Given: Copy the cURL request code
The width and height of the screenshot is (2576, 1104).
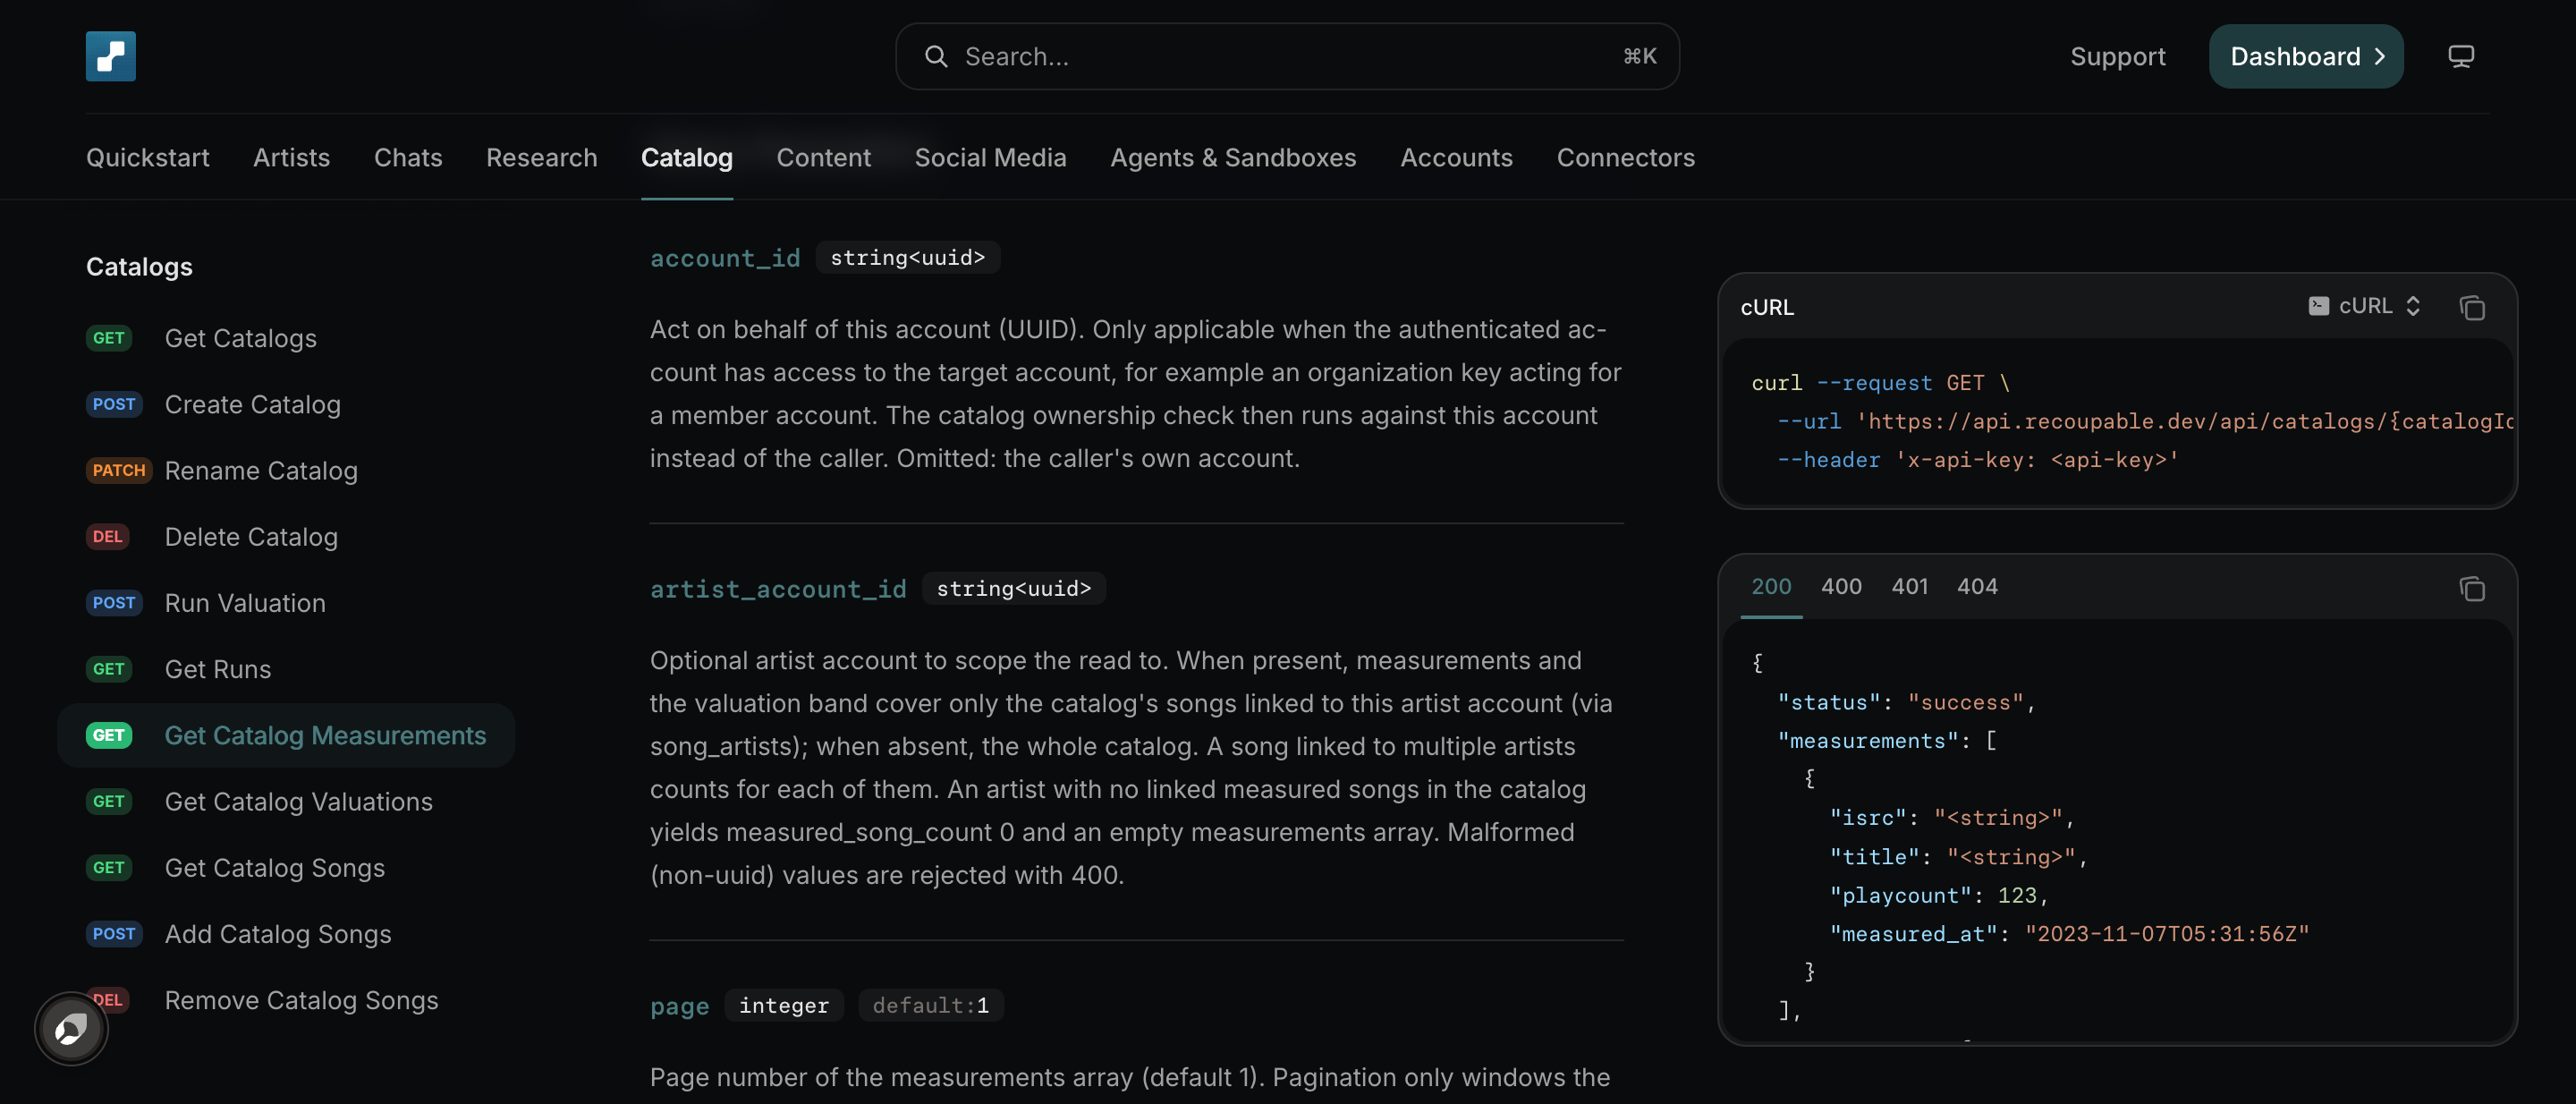Looking at the screenshot, I should click(x=2472, y=307).
